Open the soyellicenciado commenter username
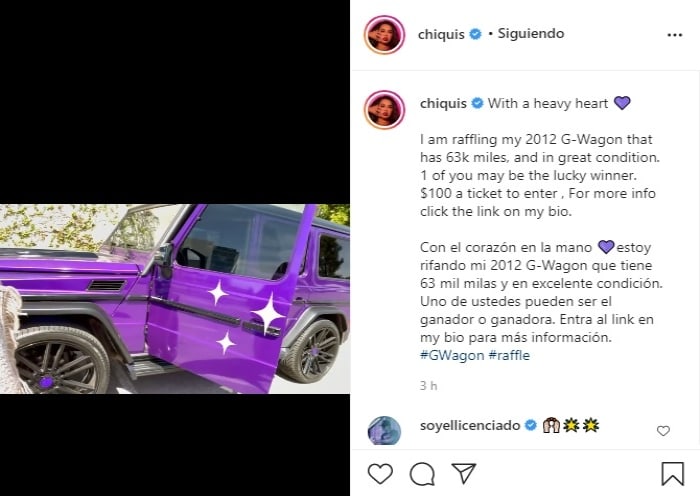Image resolution: width=700 pixels, height=496 pixels. (470, 425)
